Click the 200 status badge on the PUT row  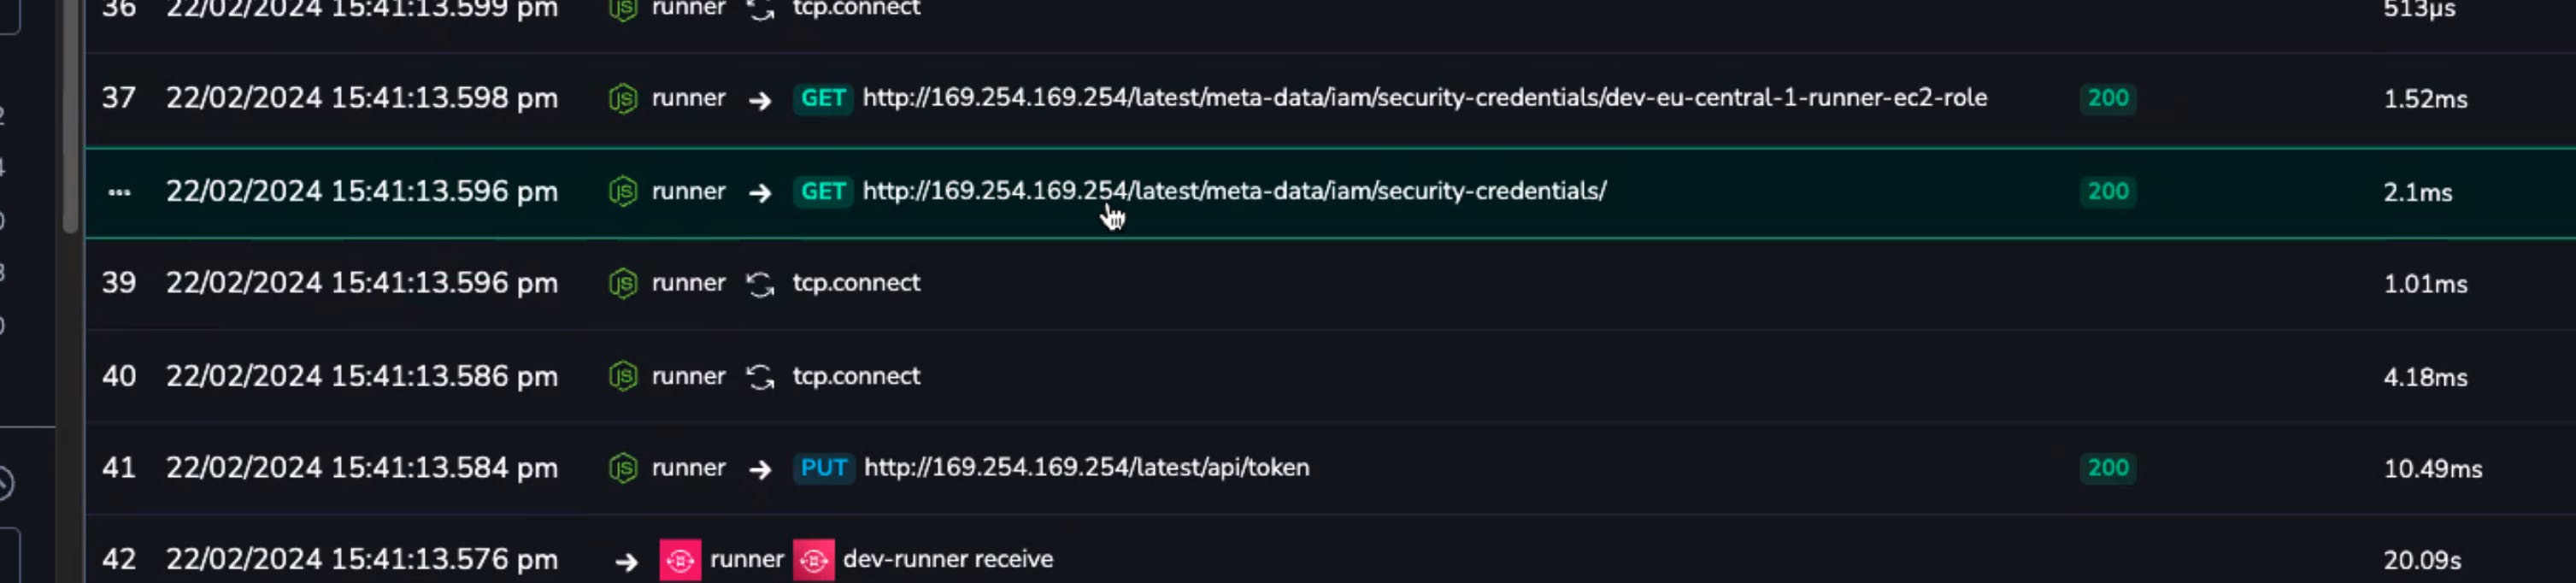2107,468
